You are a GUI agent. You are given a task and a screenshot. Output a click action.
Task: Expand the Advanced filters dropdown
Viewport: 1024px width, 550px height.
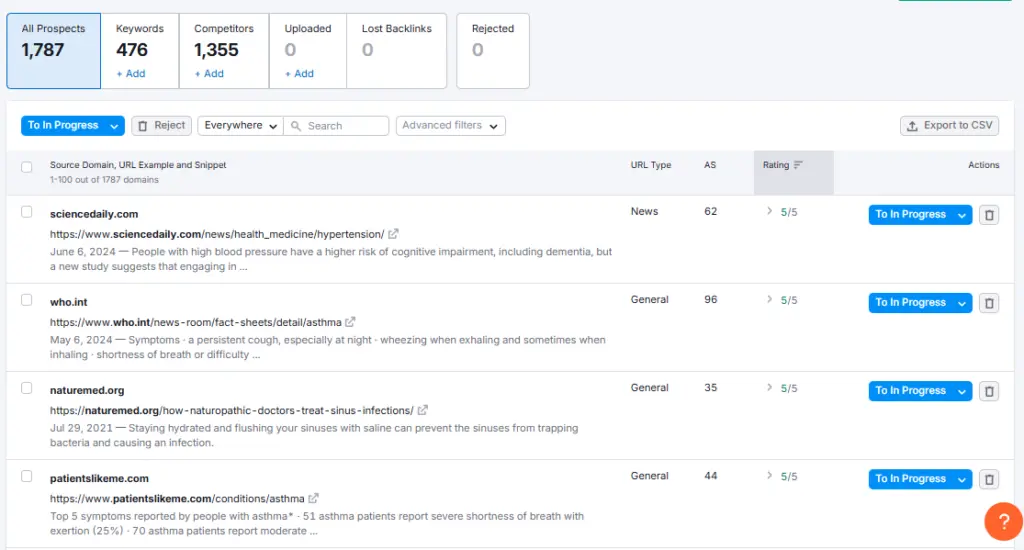(x=450, y=126)
